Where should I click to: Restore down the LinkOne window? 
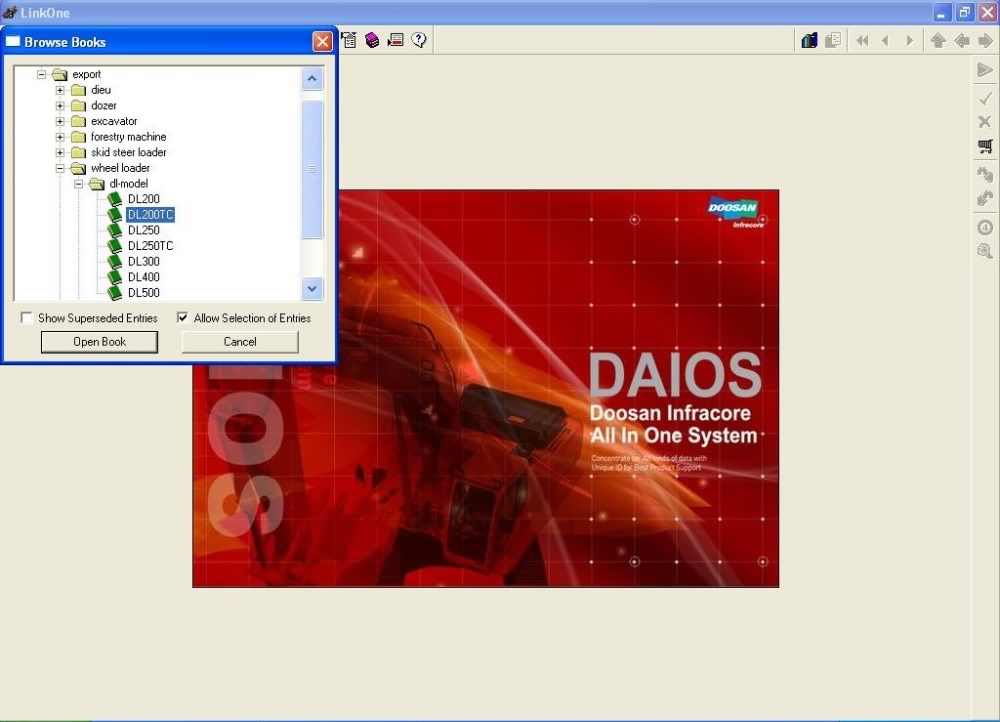(x=964, y=12)
